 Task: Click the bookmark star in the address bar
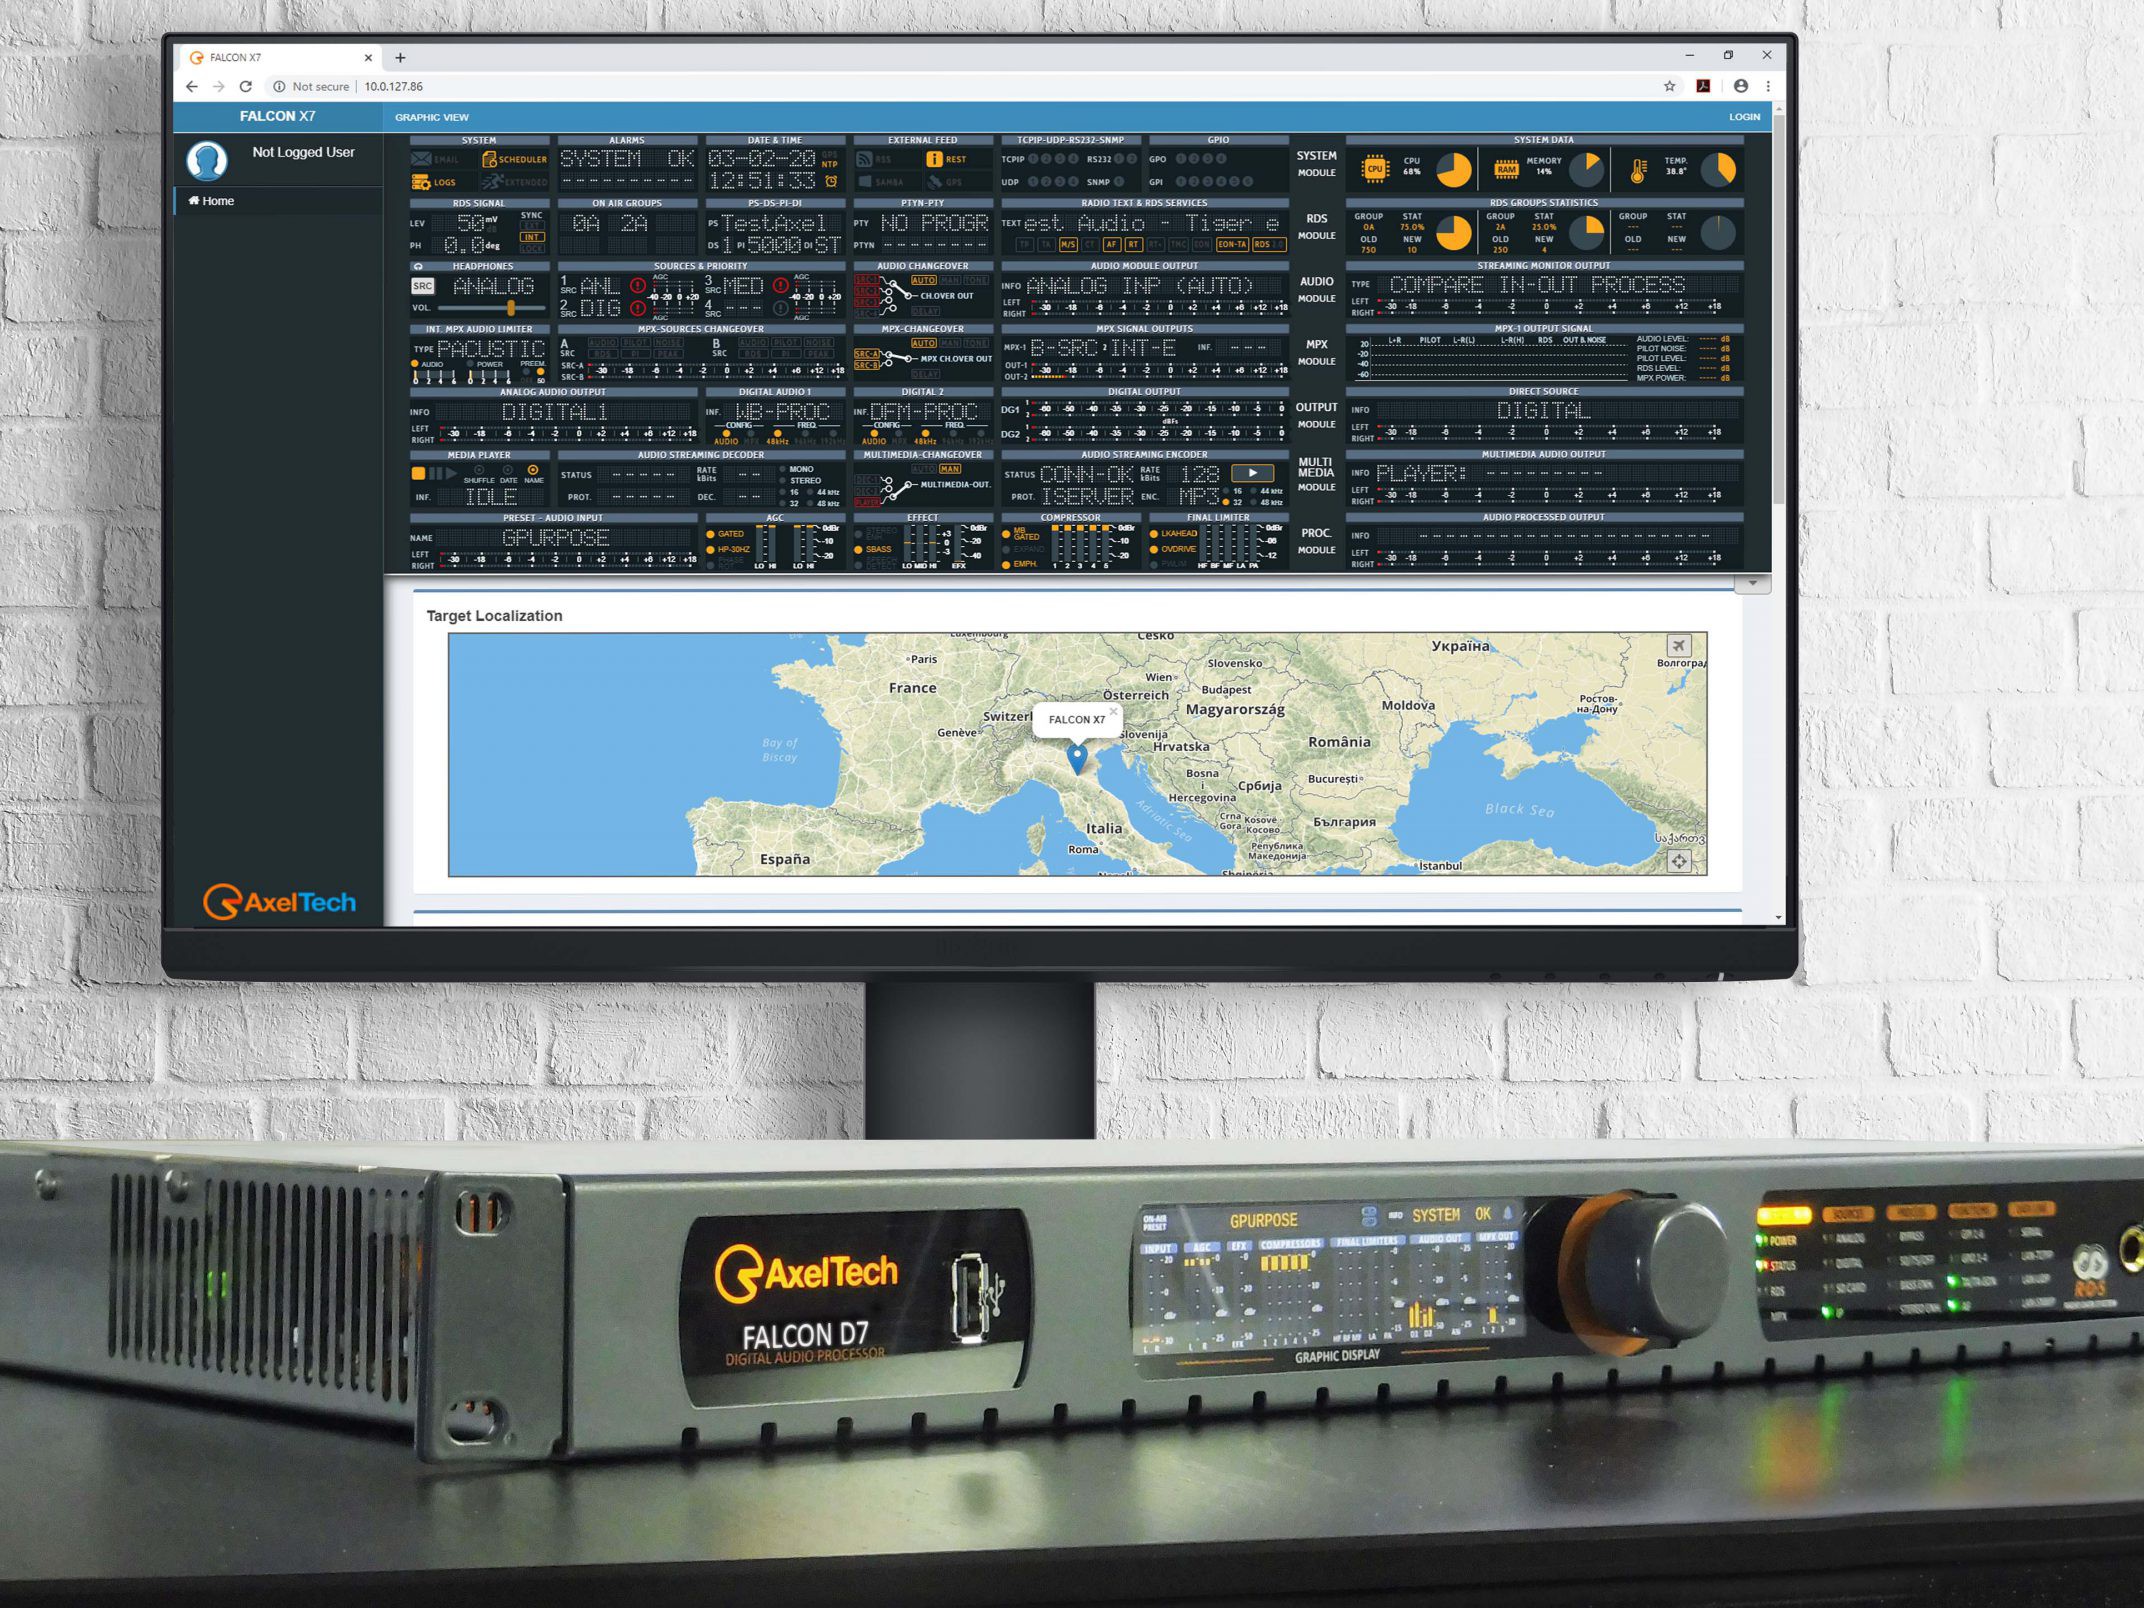[1669, 86]
